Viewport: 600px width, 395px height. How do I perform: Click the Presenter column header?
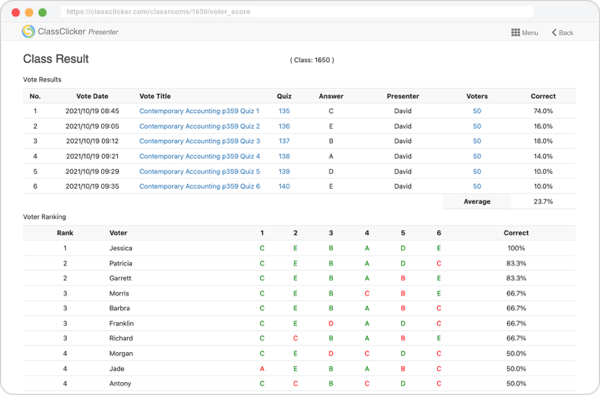(403, 96)
